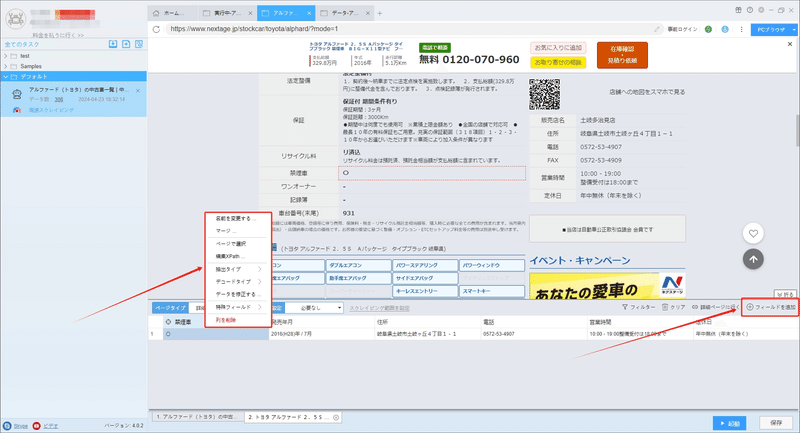Viewport: 800px width, 433px height.
Task: Open the 必要なし dropdown
Action: pos(313,308)
